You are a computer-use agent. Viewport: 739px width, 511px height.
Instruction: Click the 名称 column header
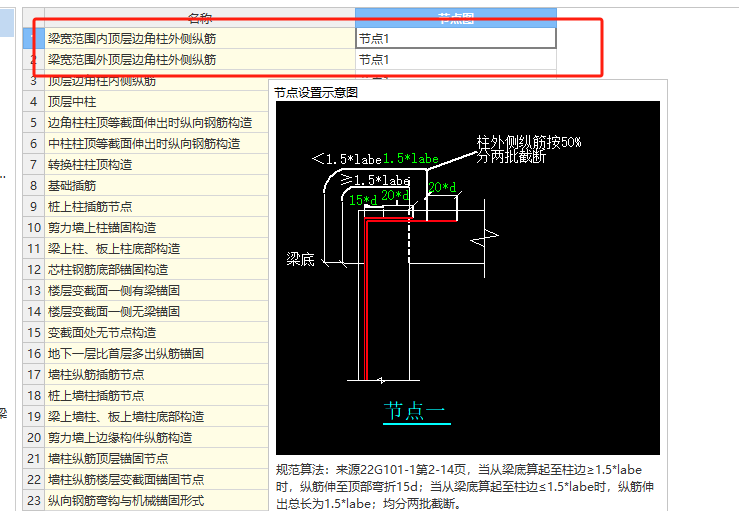200,18
